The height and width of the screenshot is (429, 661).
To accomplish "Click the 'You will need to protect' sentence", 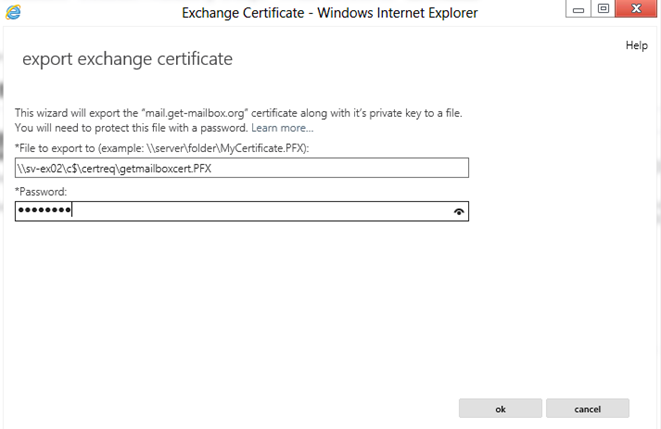I will (131, 128).
